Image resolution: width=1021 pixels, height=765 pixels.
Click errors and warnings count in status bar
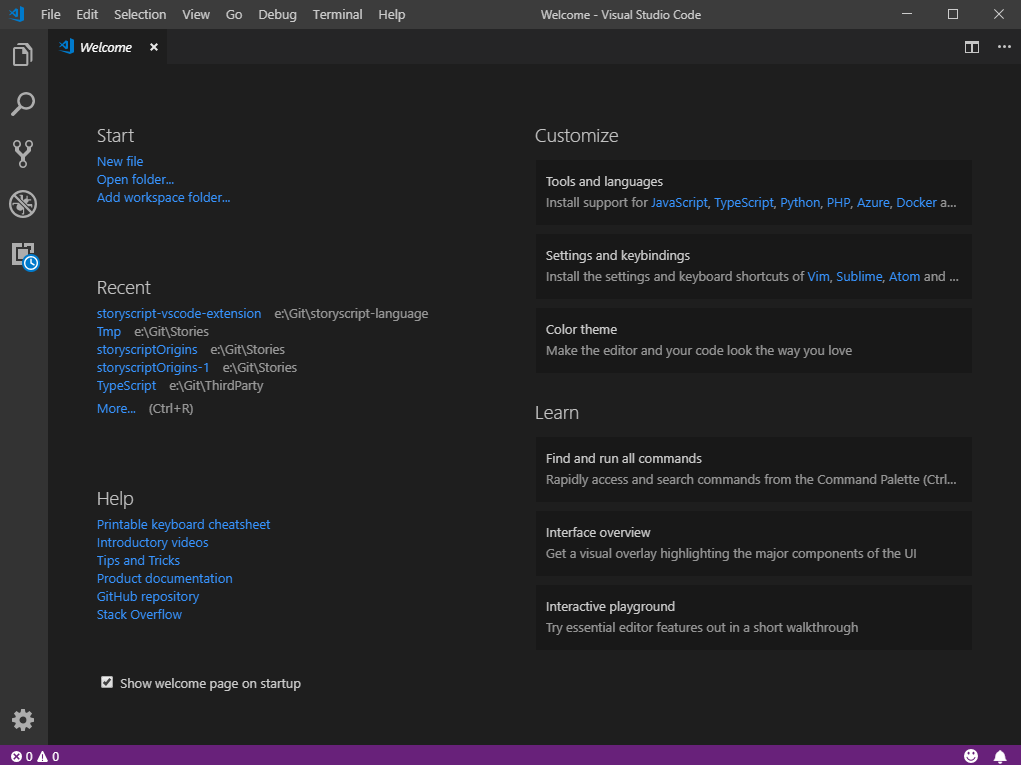coord(35,756)
